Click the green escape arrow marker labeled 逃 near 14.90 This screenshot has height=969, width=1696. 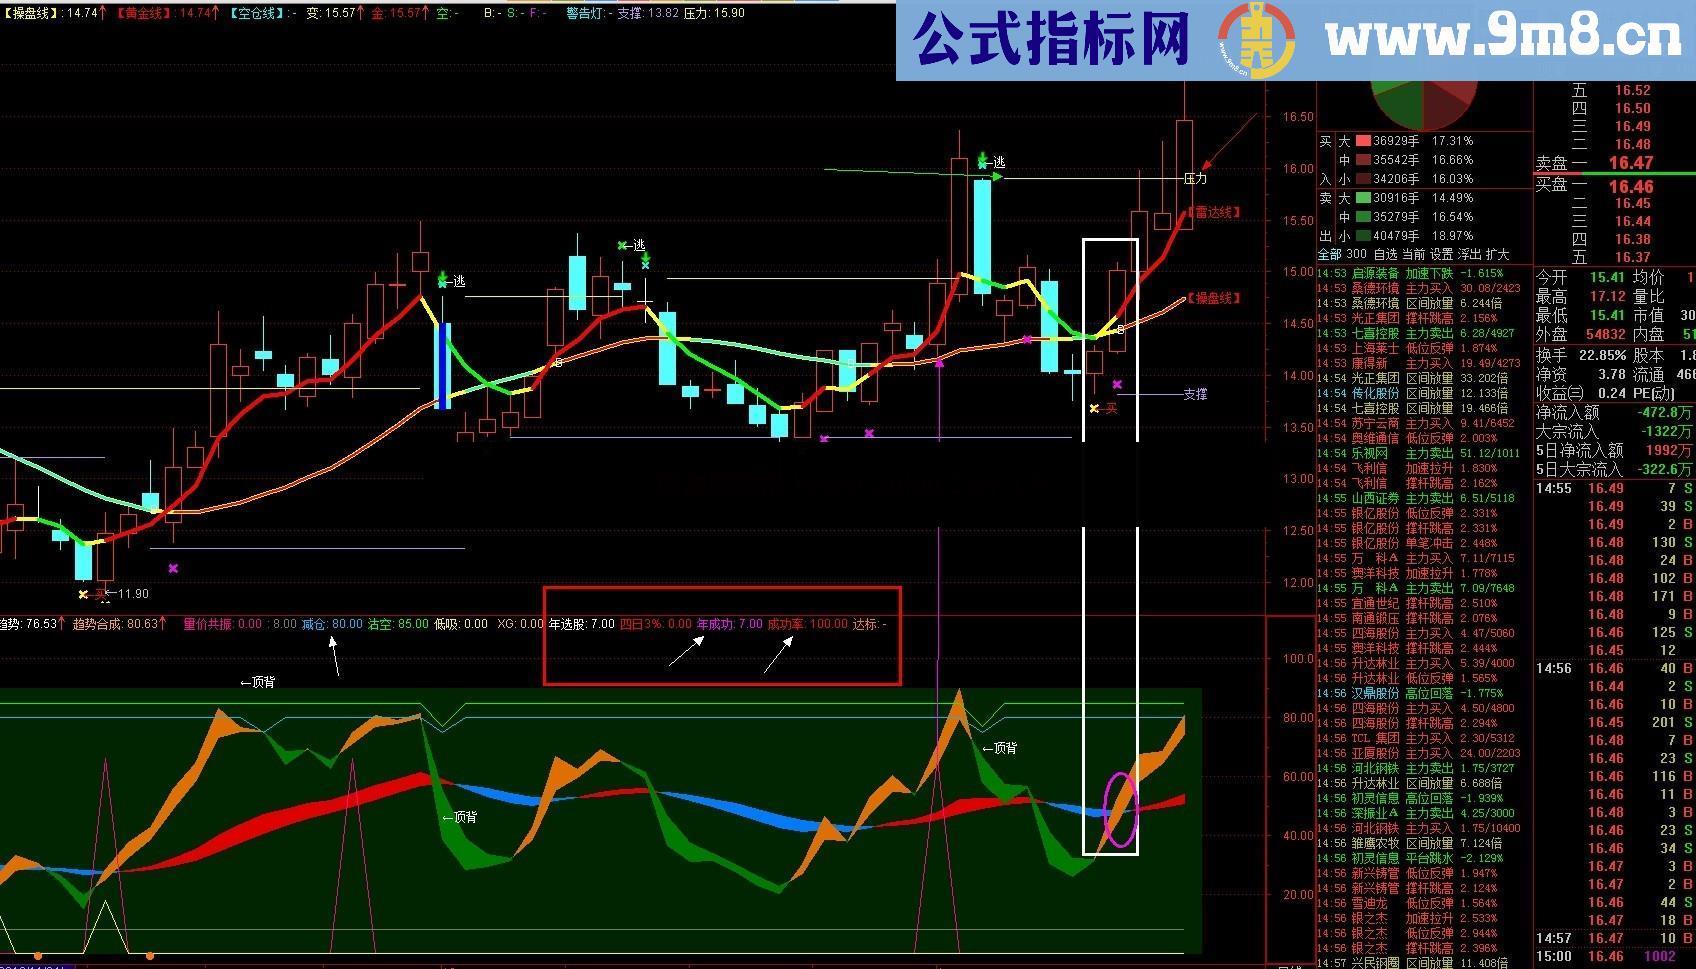[x=451, y=280]
